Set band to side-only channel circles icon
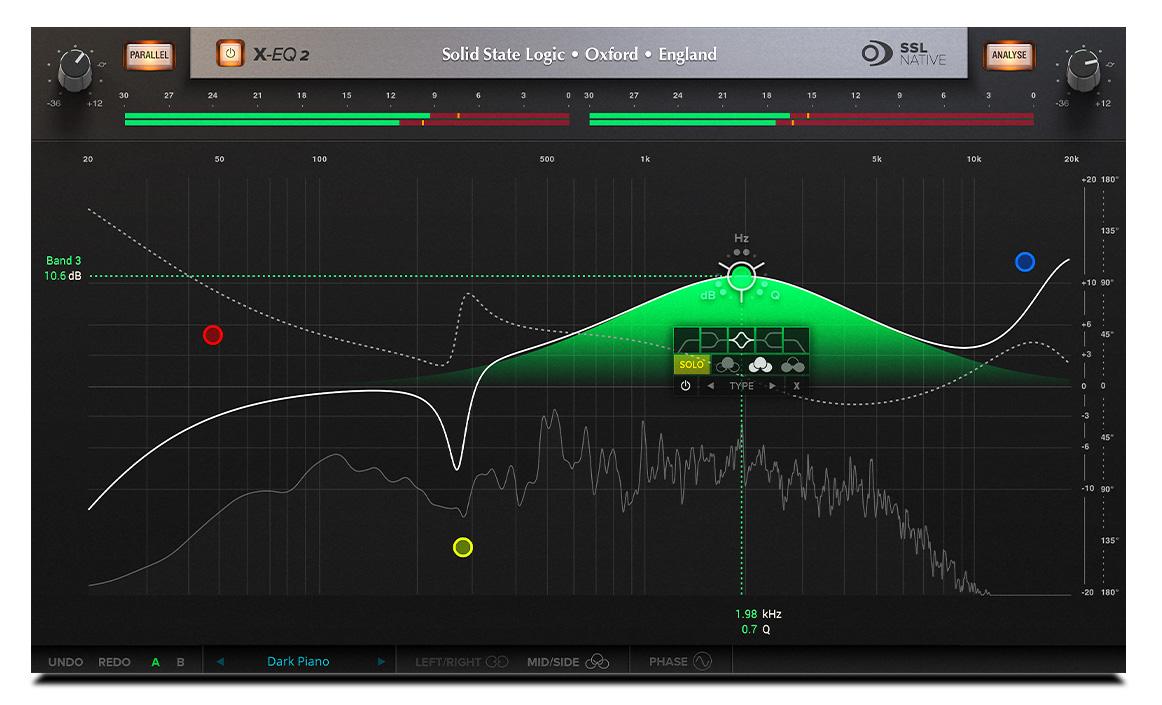 (793, 365)
